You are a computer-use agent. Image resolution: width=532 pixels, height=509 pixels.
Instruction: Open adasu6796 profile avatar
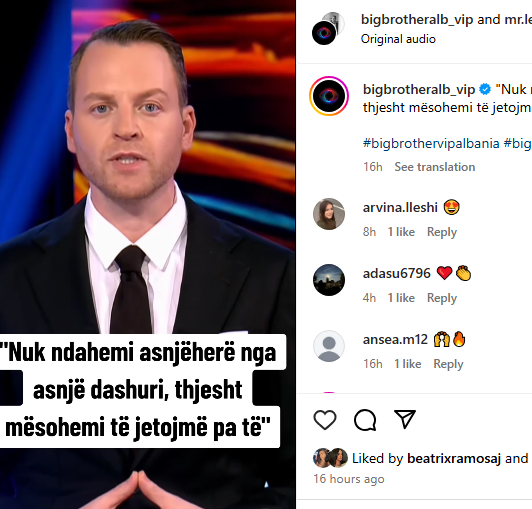coord(329,280)
